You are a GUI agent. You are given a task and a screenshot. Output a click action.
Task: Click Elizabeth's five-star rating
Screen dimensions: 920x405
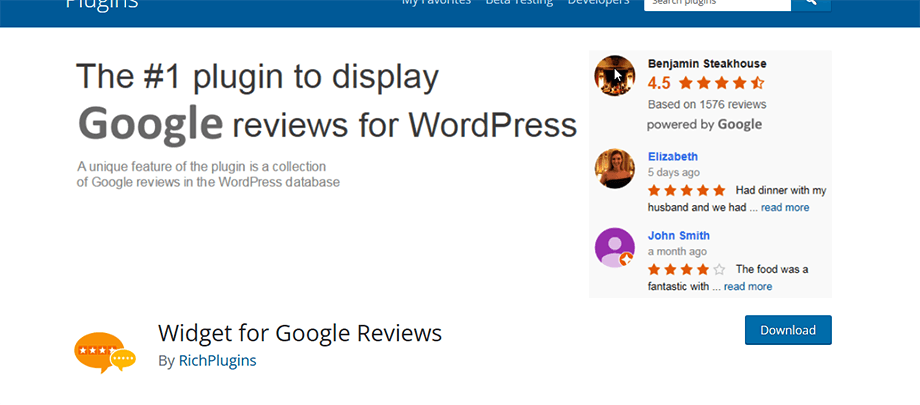click(687, 191)
